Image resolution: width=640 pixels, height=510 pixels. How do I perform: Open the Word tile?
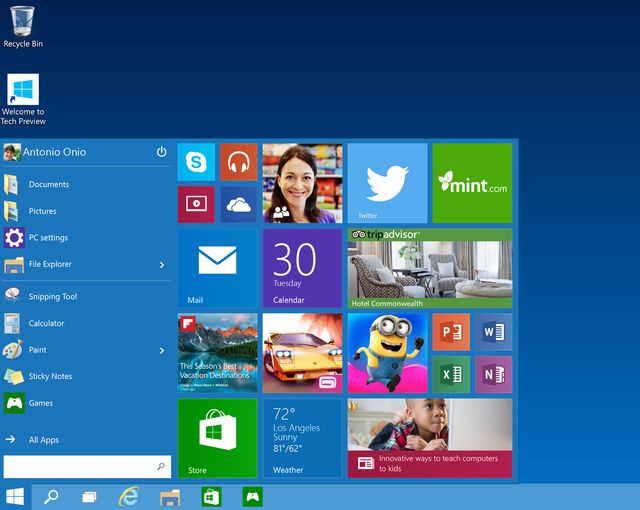(x=493, y=331)
